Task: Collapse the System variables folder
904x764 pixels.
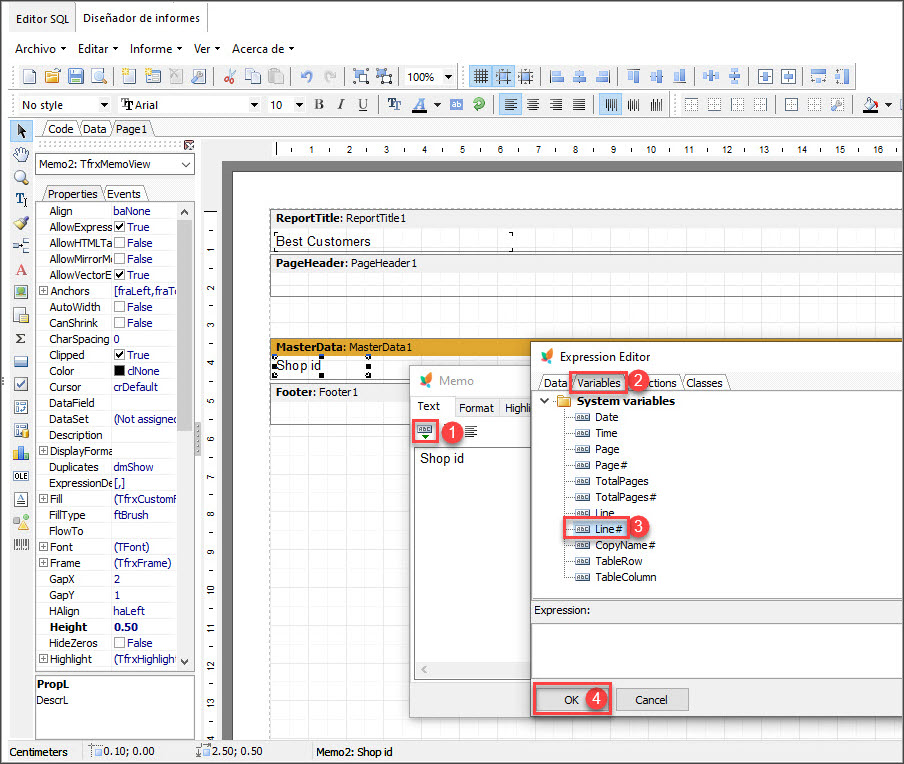Action: 544,400
